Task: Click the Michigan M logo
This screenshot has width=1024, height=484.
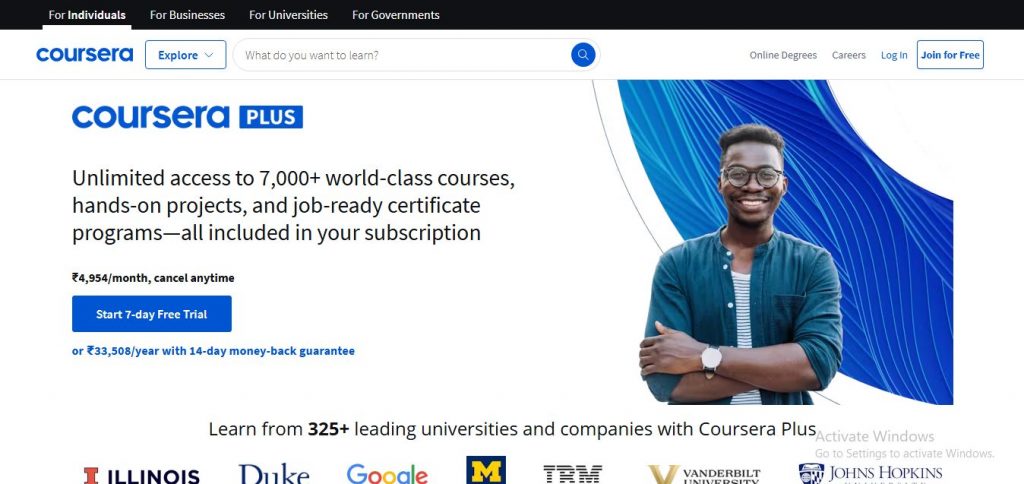Action: tap(486, 470)
